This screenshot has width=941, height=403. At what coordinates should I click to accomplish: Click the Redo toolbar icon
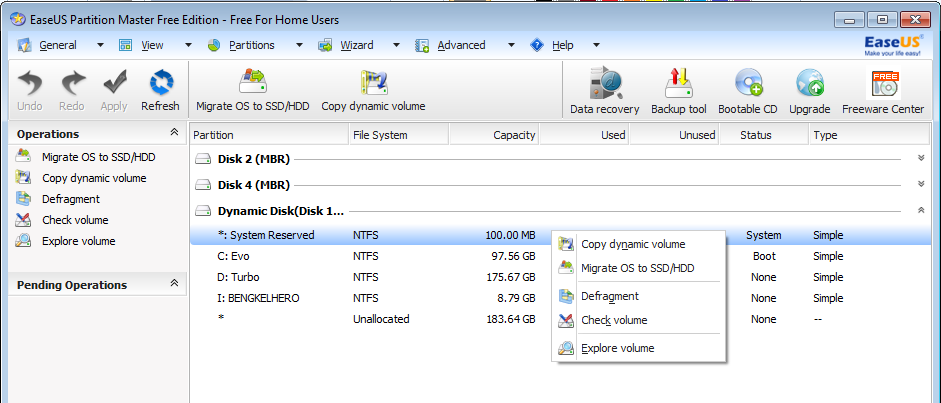(x=72, y=83)
